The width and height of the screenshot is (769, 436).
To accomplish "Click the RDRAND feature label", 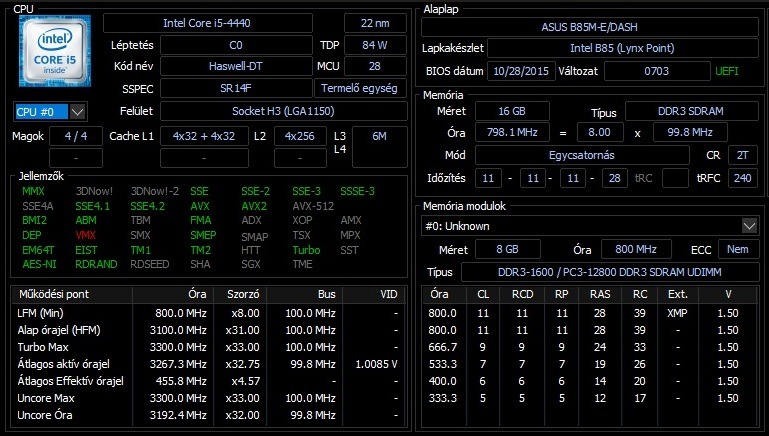I will coord(96,264).
